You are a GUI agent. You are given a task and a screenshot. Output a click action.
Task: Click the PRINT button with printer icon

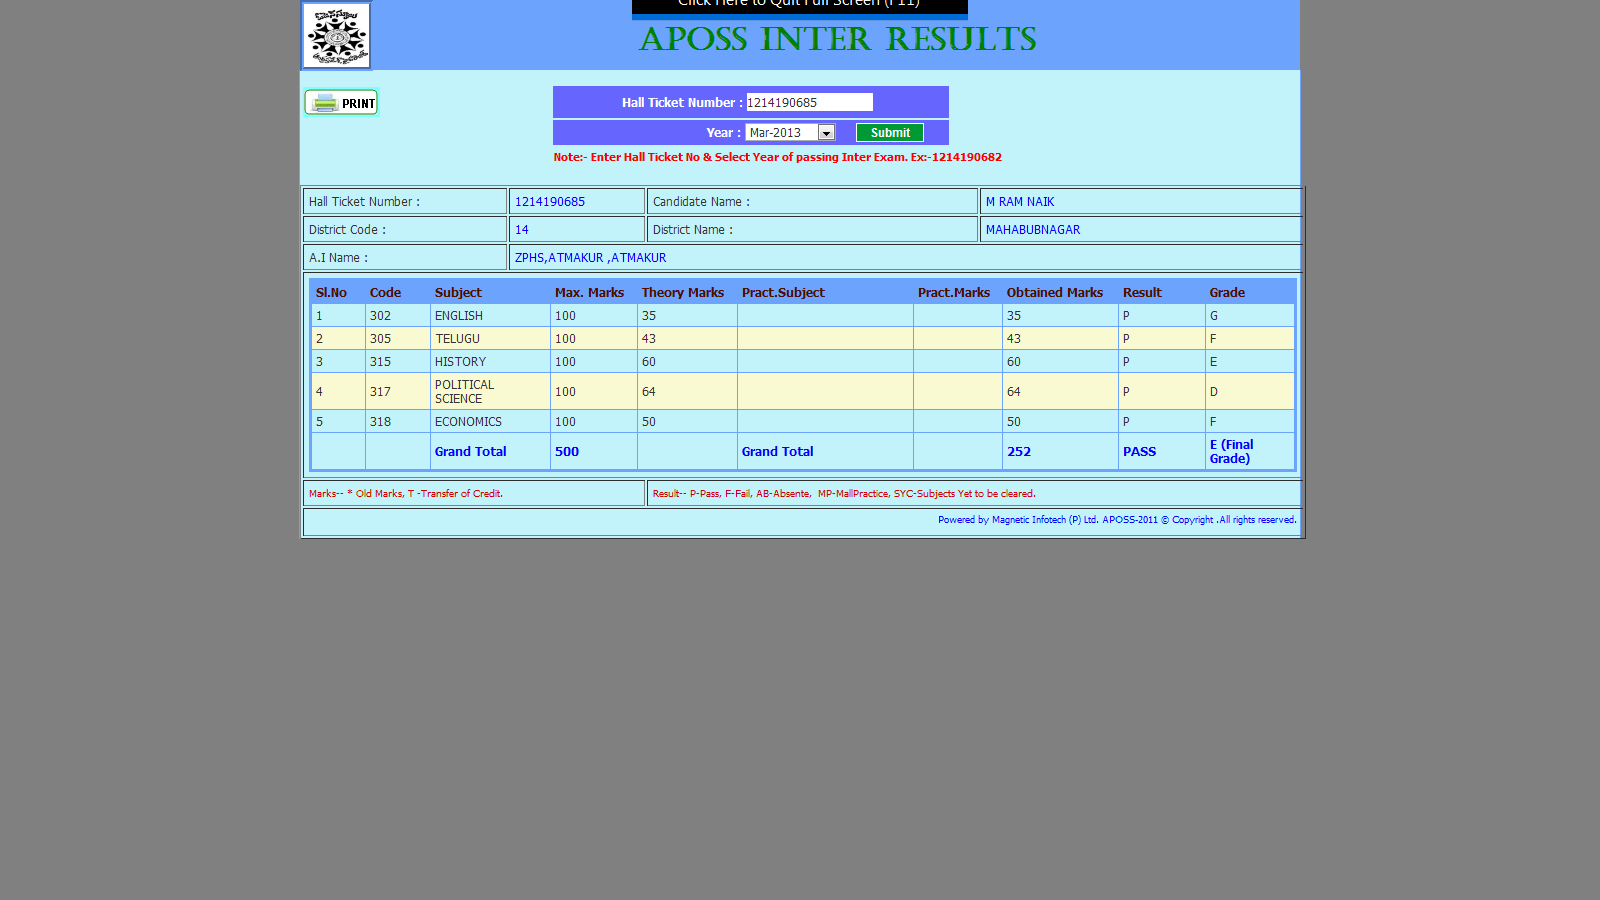(341, 102)
